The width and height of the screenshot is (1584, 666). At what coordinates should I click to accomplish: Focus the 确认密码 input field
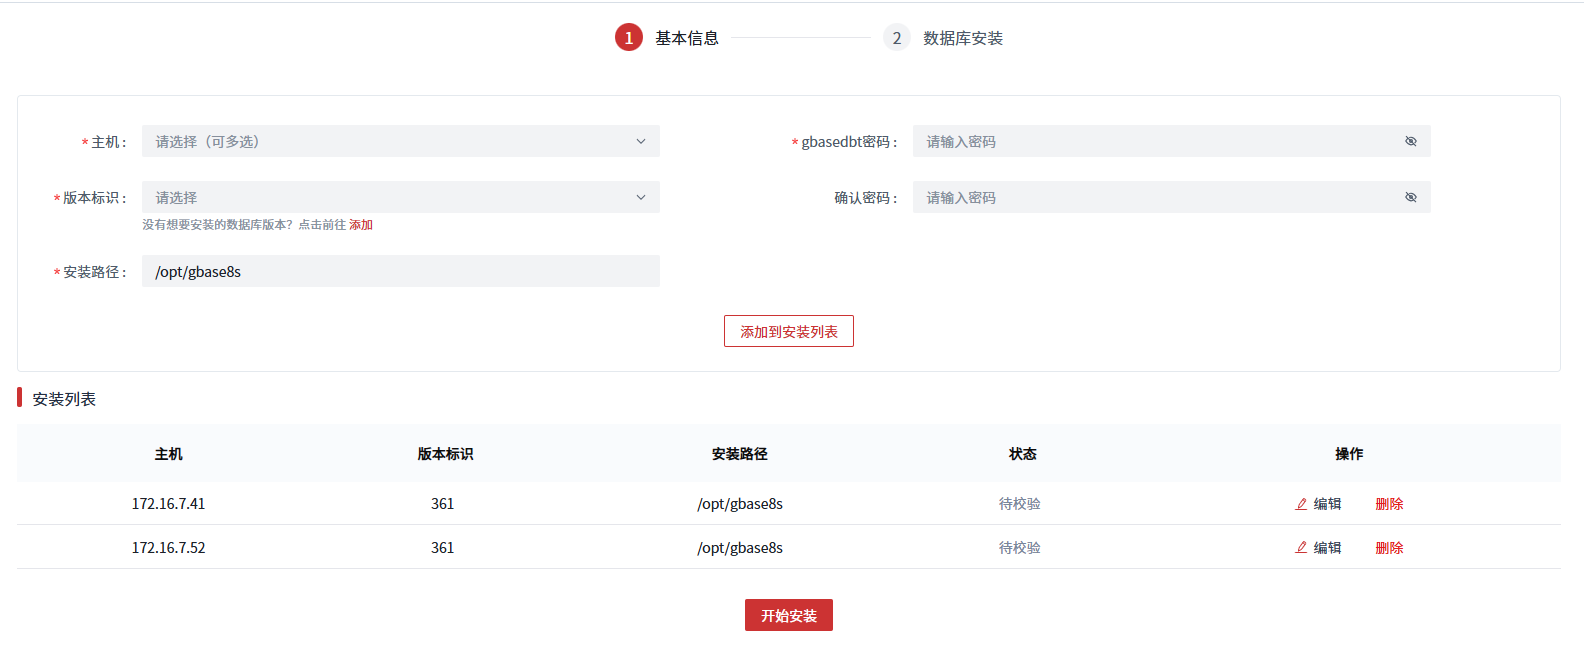coord(1150,198)
